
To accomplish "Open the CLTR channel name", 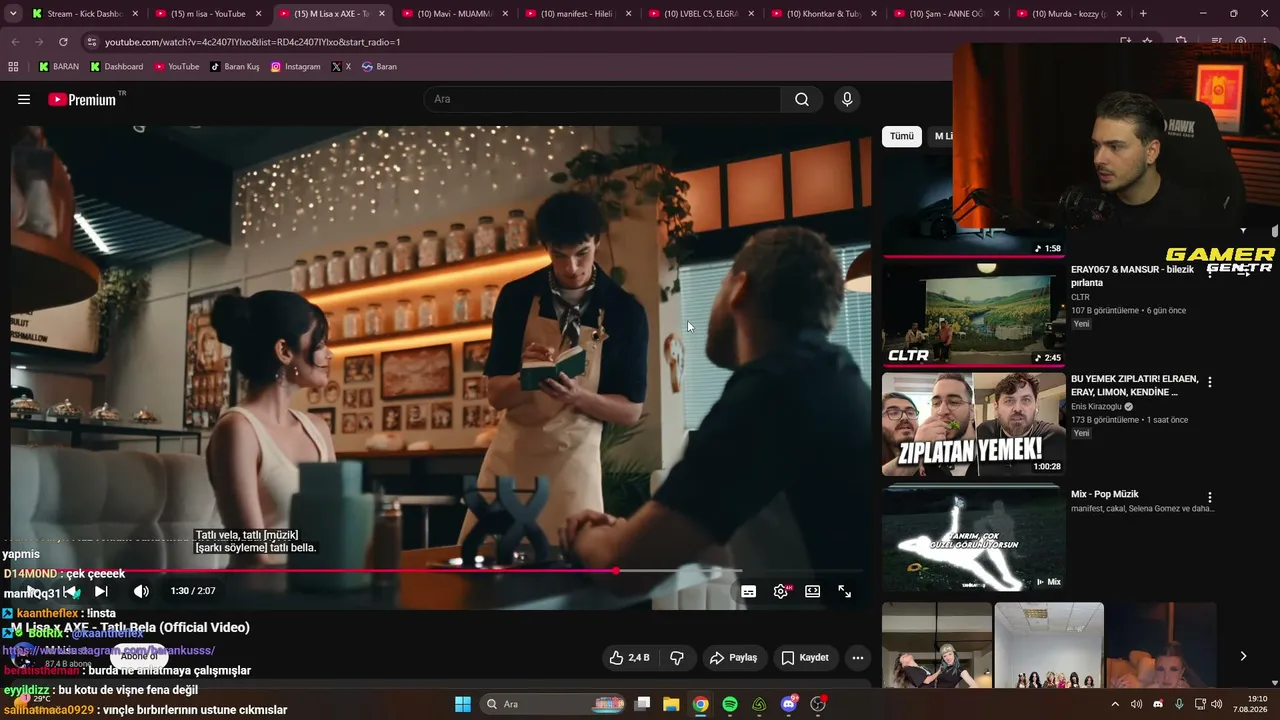I will 1080,297.
